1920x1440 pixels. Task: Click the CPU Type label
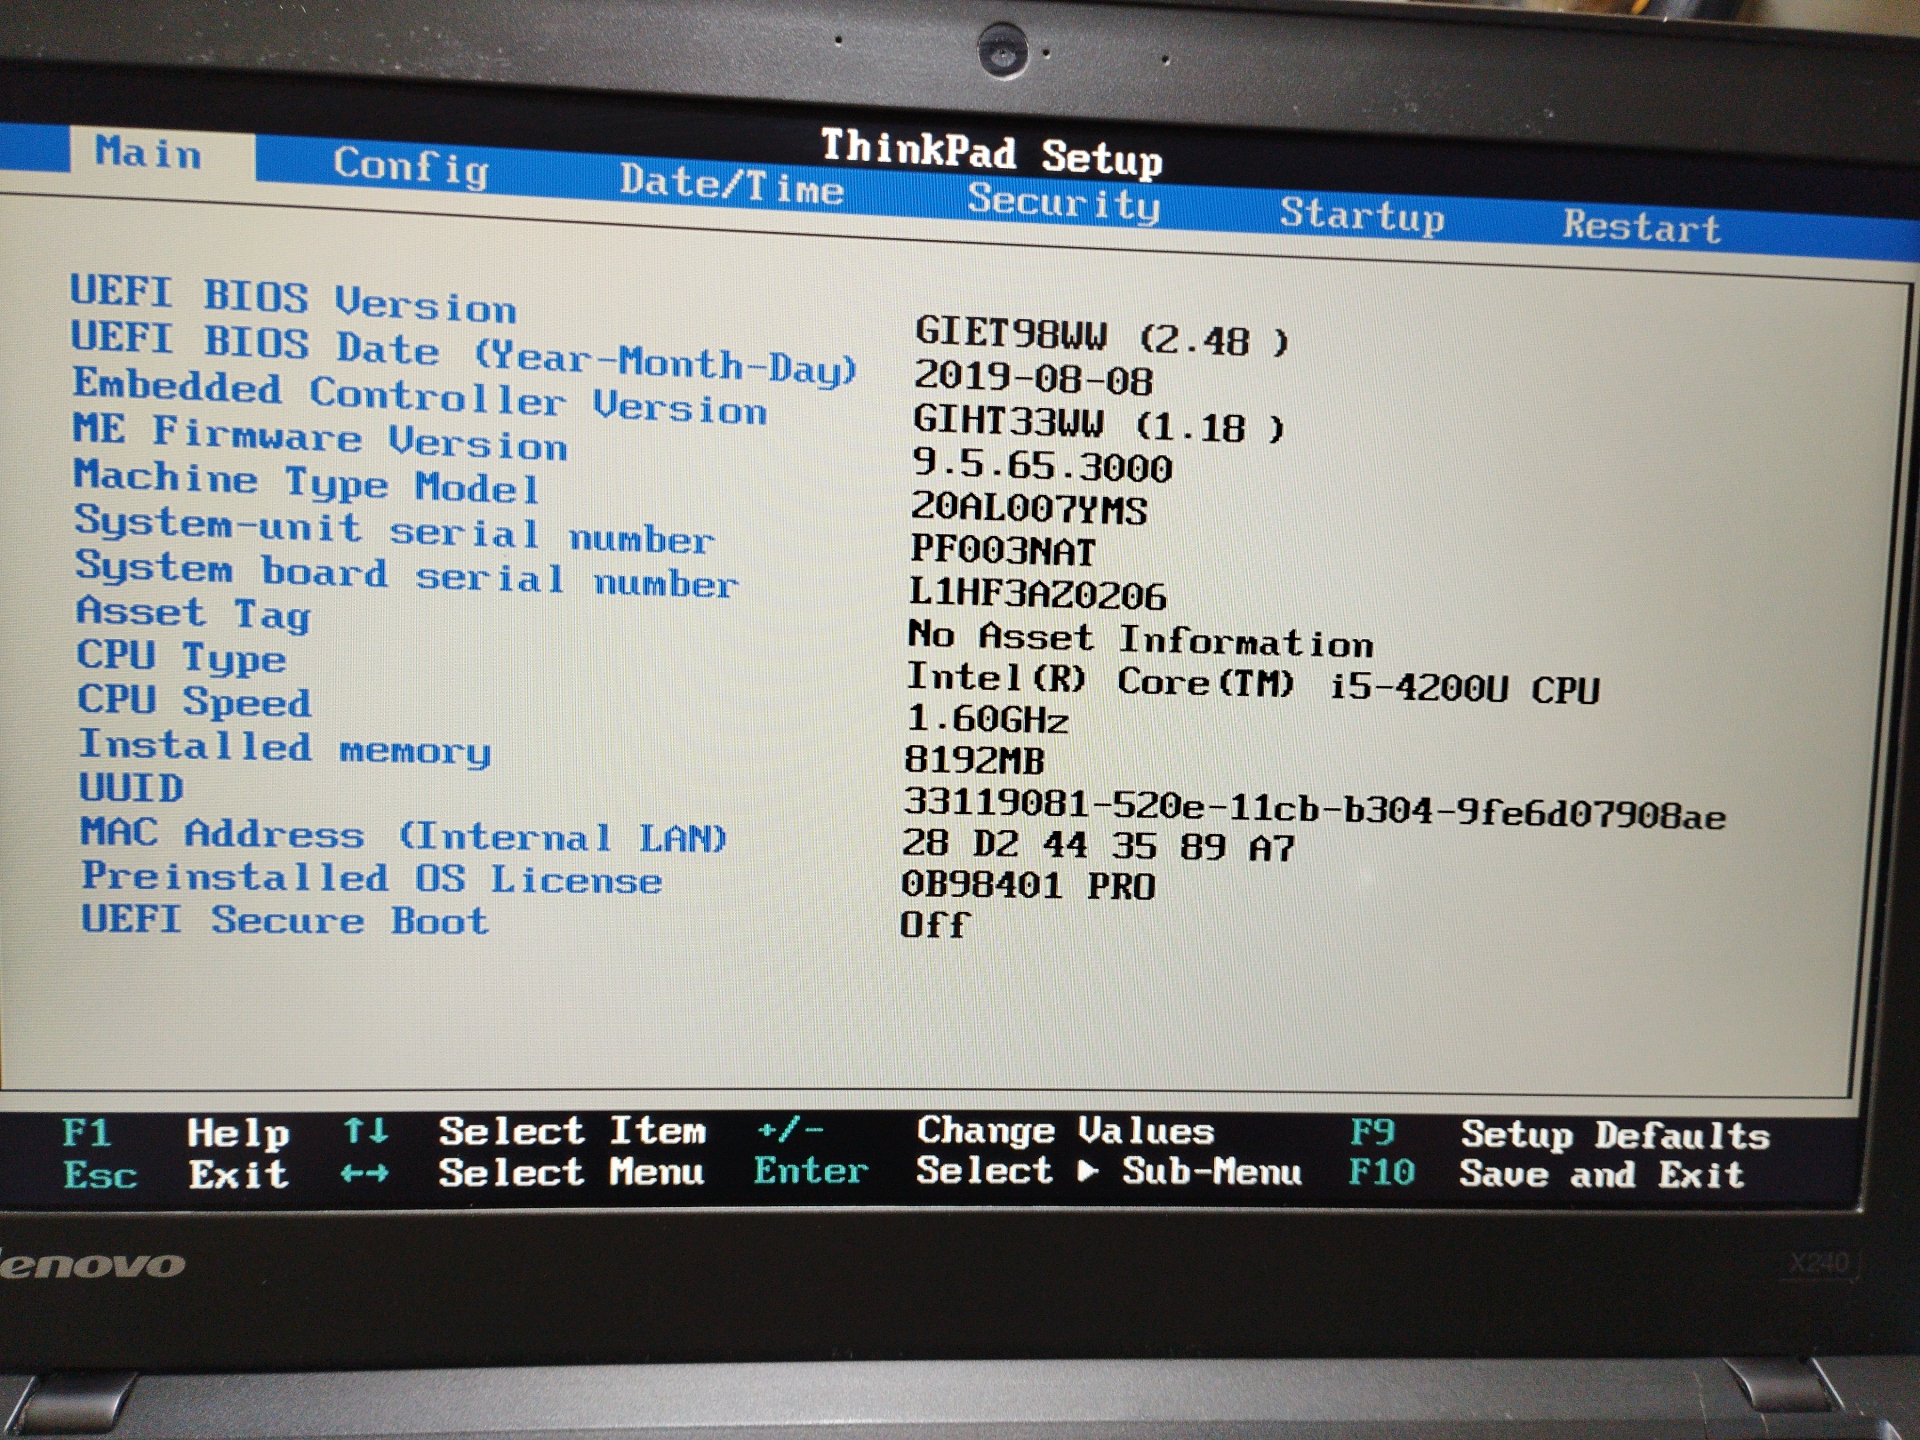tap(182, 657)
